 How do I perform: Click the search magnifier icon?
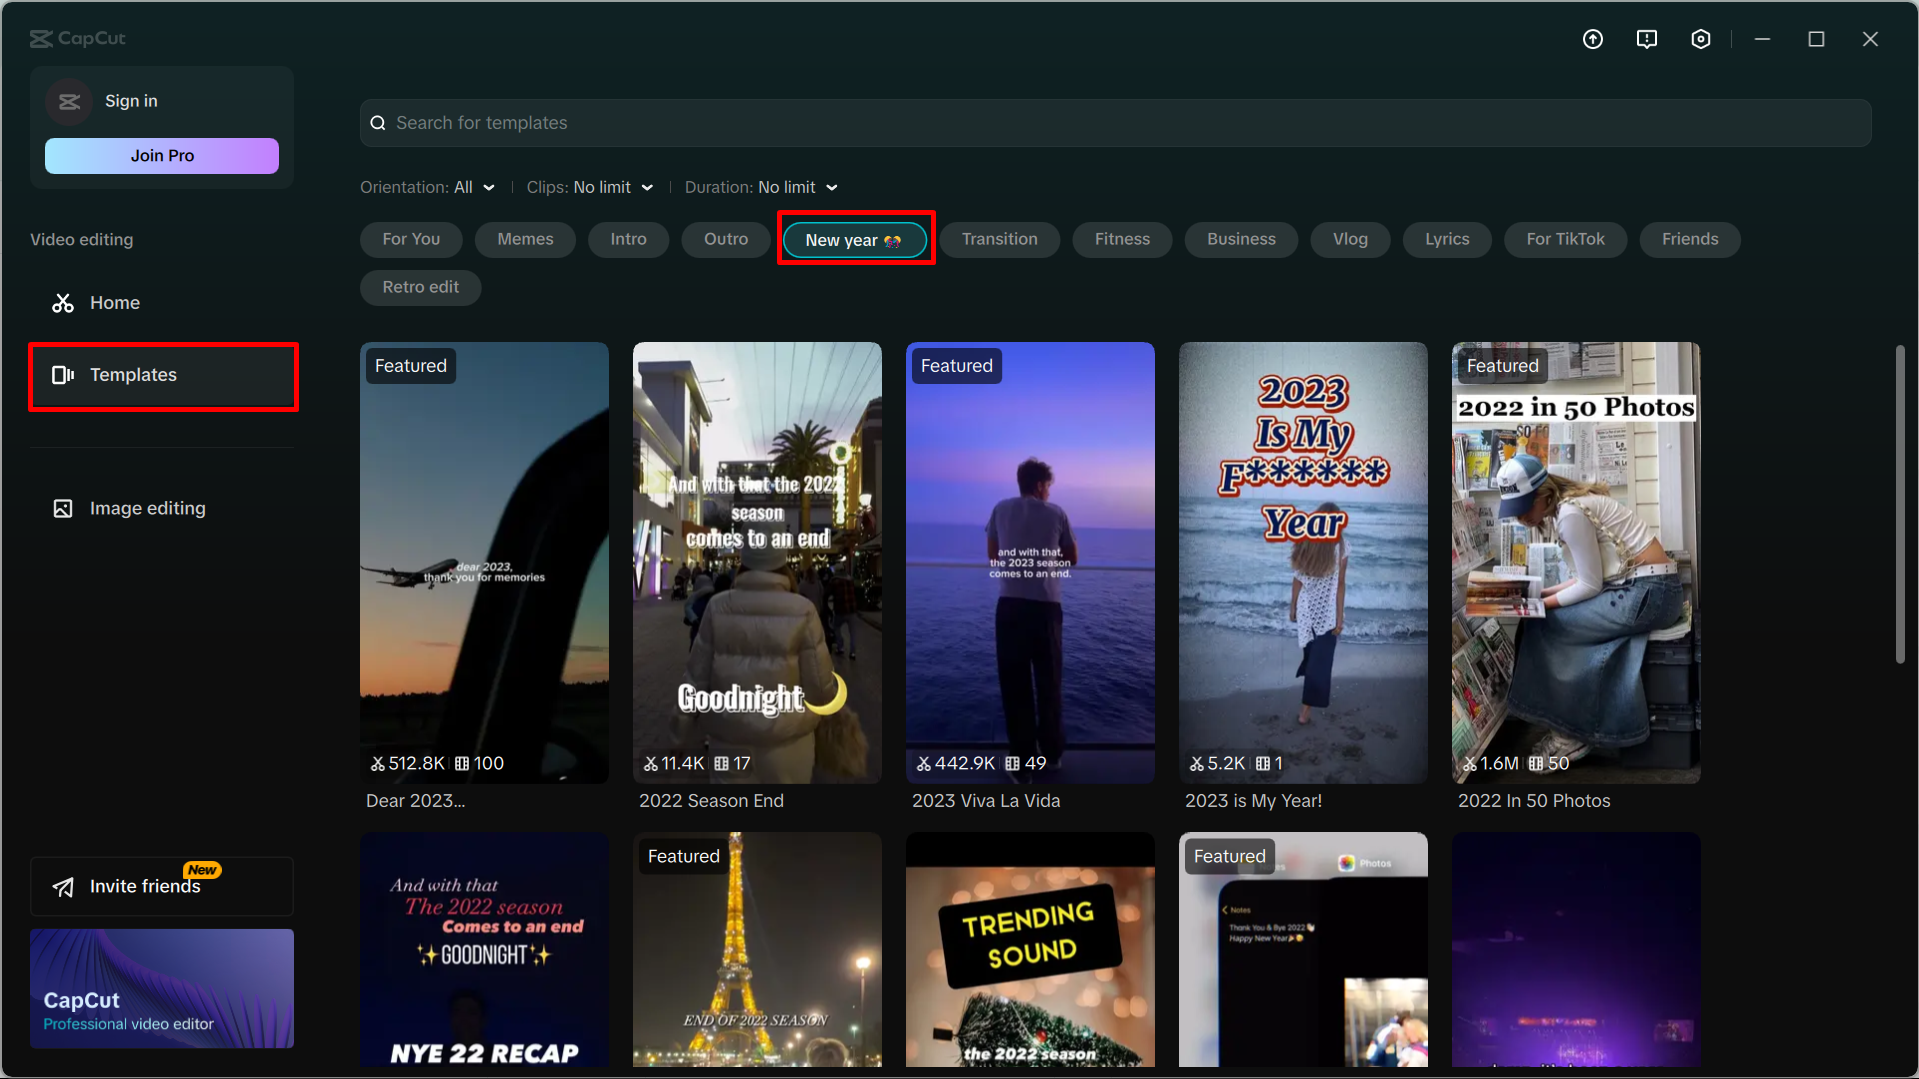click(378, 122)
